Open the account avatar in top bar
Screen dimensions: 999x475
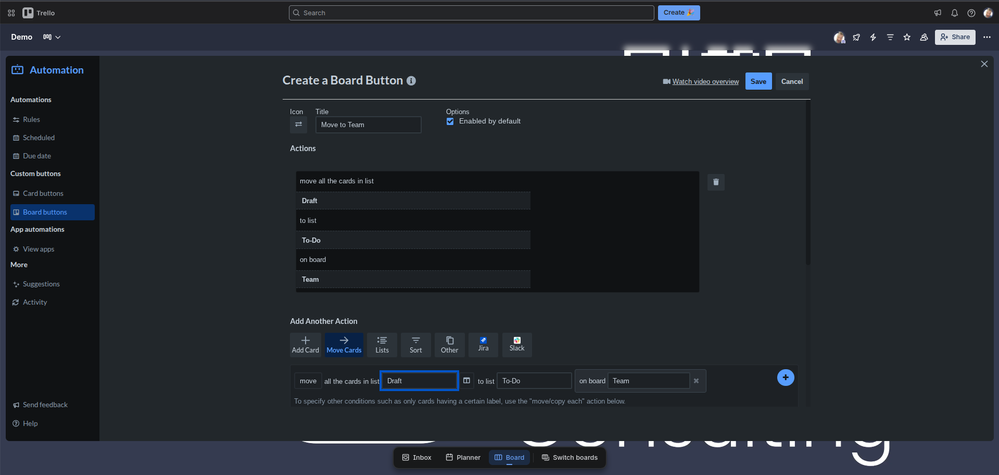[x=988, y=13]
